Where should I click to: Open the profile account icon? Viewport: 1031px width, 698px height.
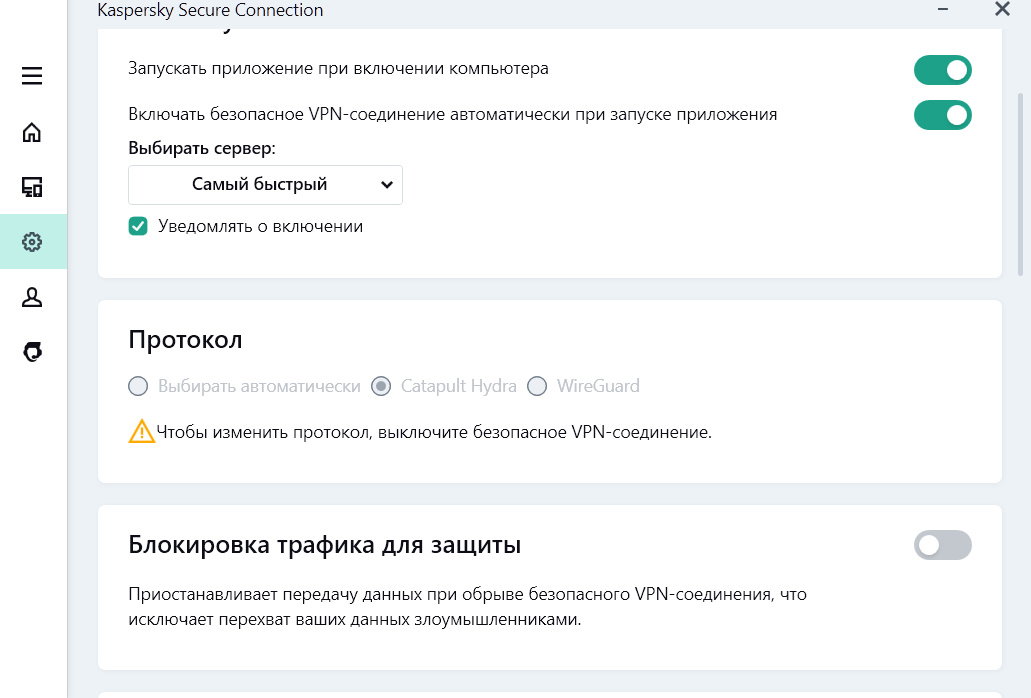[32, 297]
